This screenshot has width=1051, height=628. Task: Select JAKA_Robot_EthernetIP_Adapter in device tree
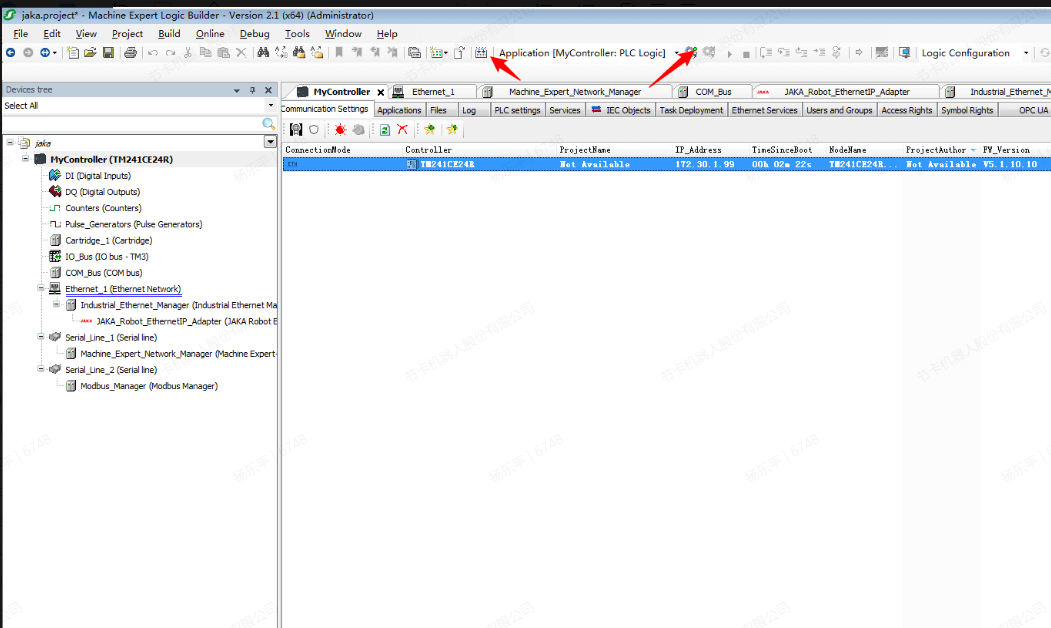(x=186, y=321)
